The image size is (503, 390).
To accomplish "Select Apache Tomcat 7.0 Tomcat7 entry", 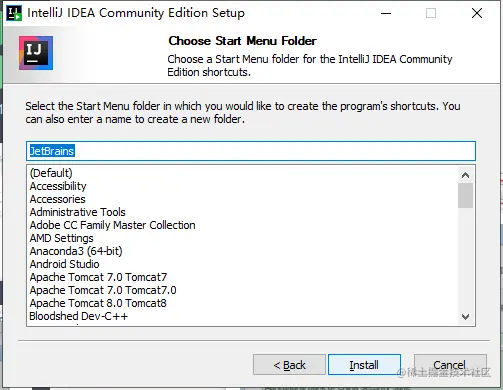I will click(98, 277).
